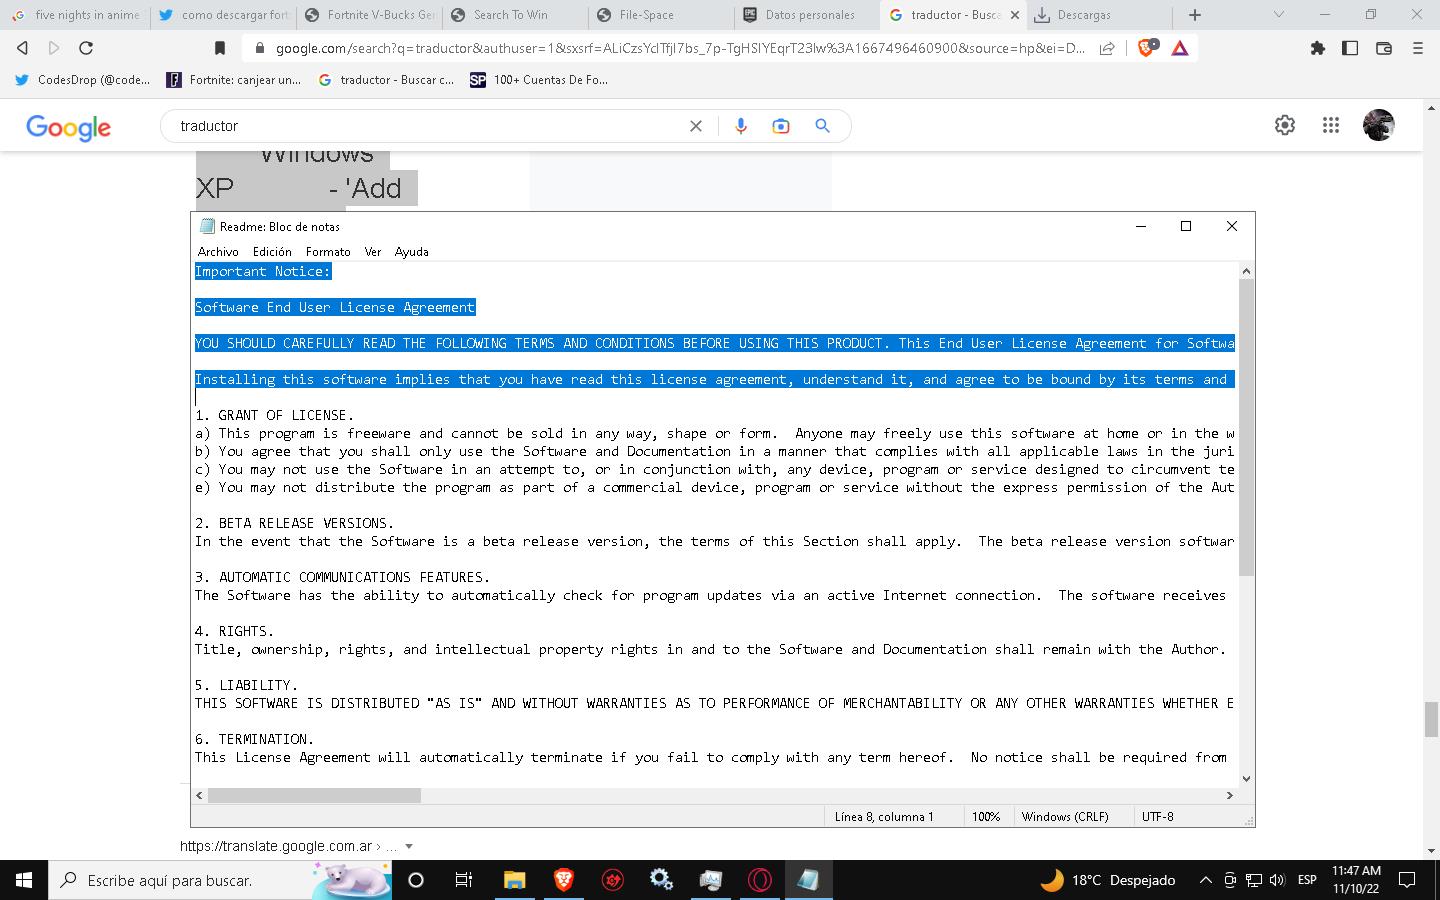Clear the search box with X icon

tap(696, 126)
